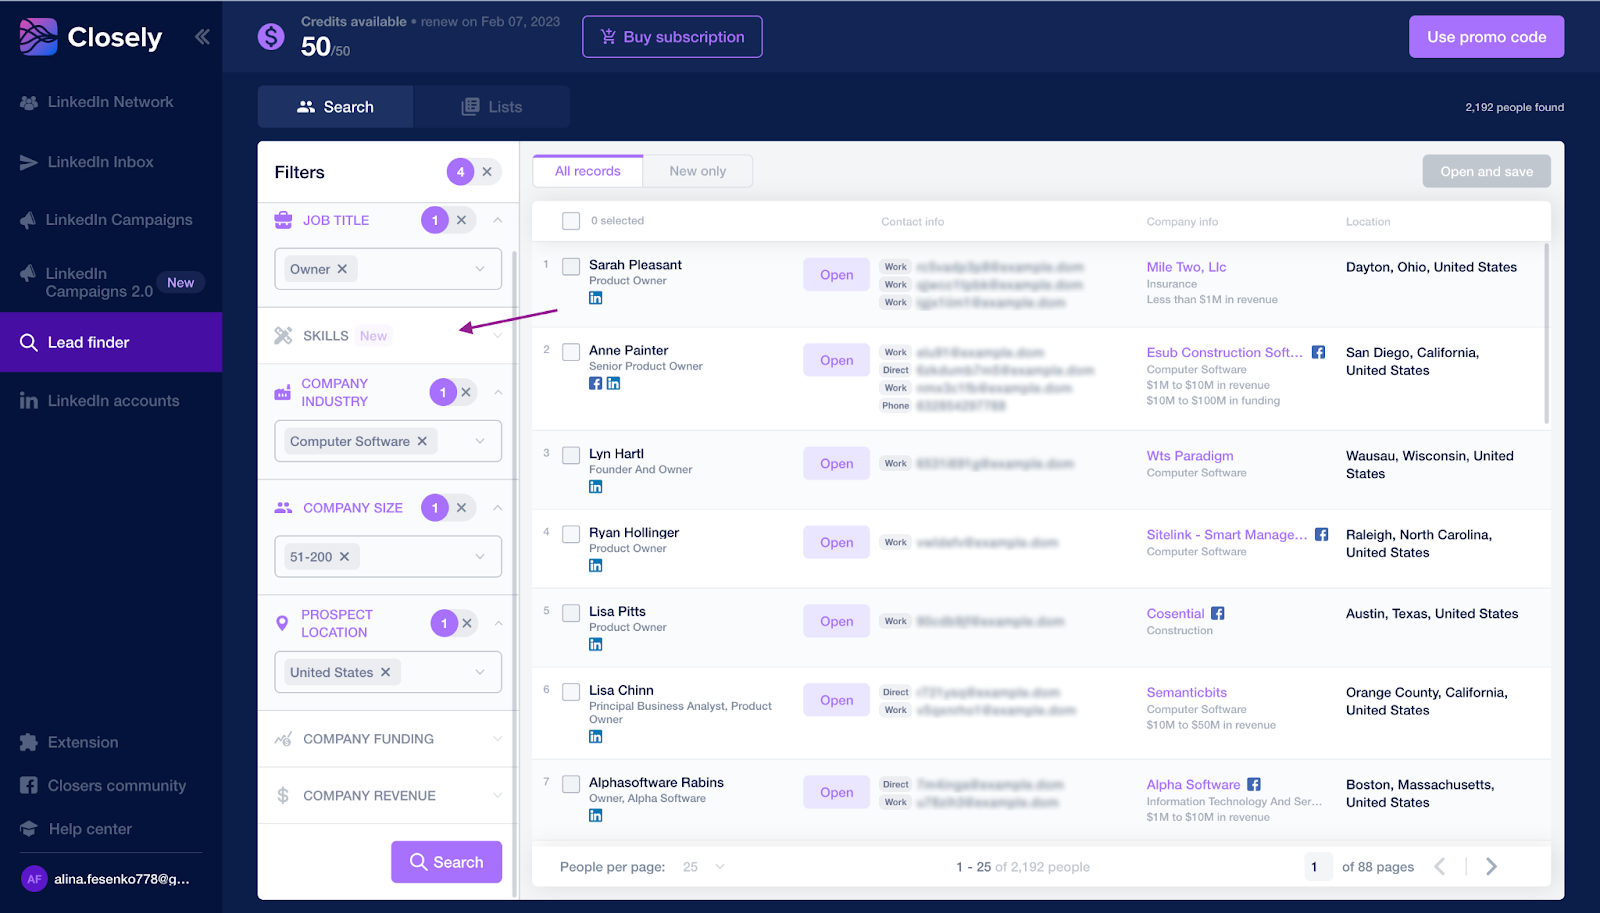
Task: Open LinkedIn Network in sidebar
Action: 97,102
